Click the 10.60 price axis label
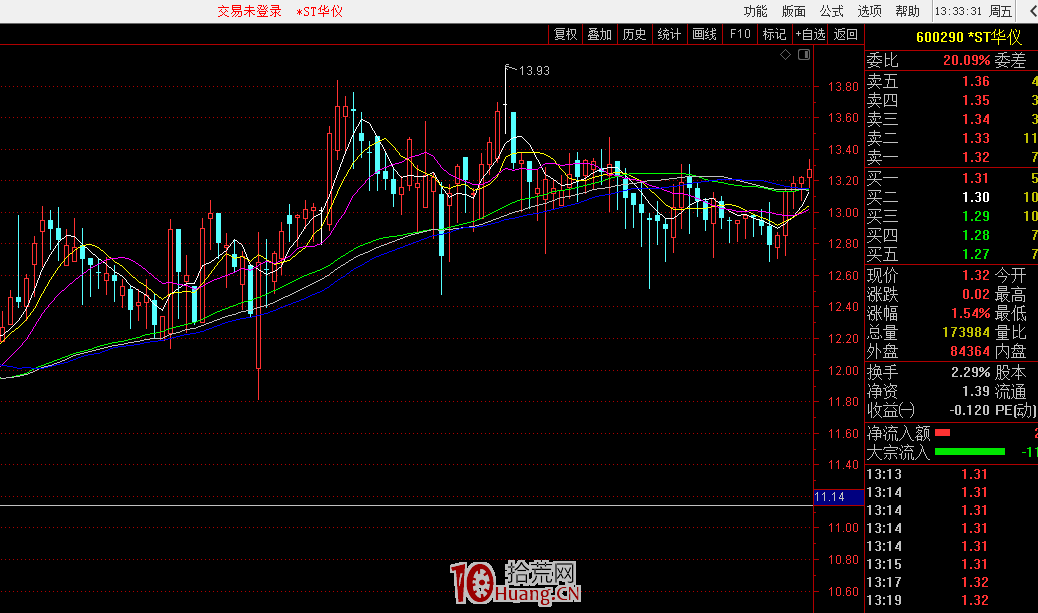The height and width of the screenshot is (613, 1038). 843,592
